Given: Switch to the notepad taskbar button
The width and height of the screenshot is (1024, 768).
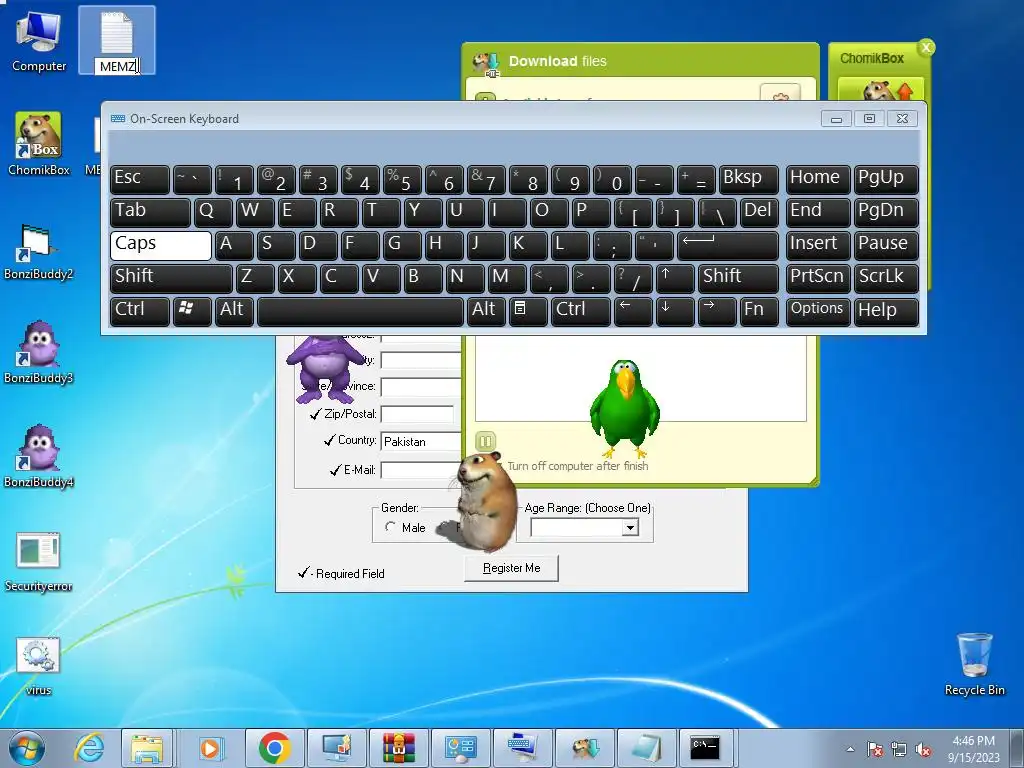Looking at the screenshot, I should [647, 748].
